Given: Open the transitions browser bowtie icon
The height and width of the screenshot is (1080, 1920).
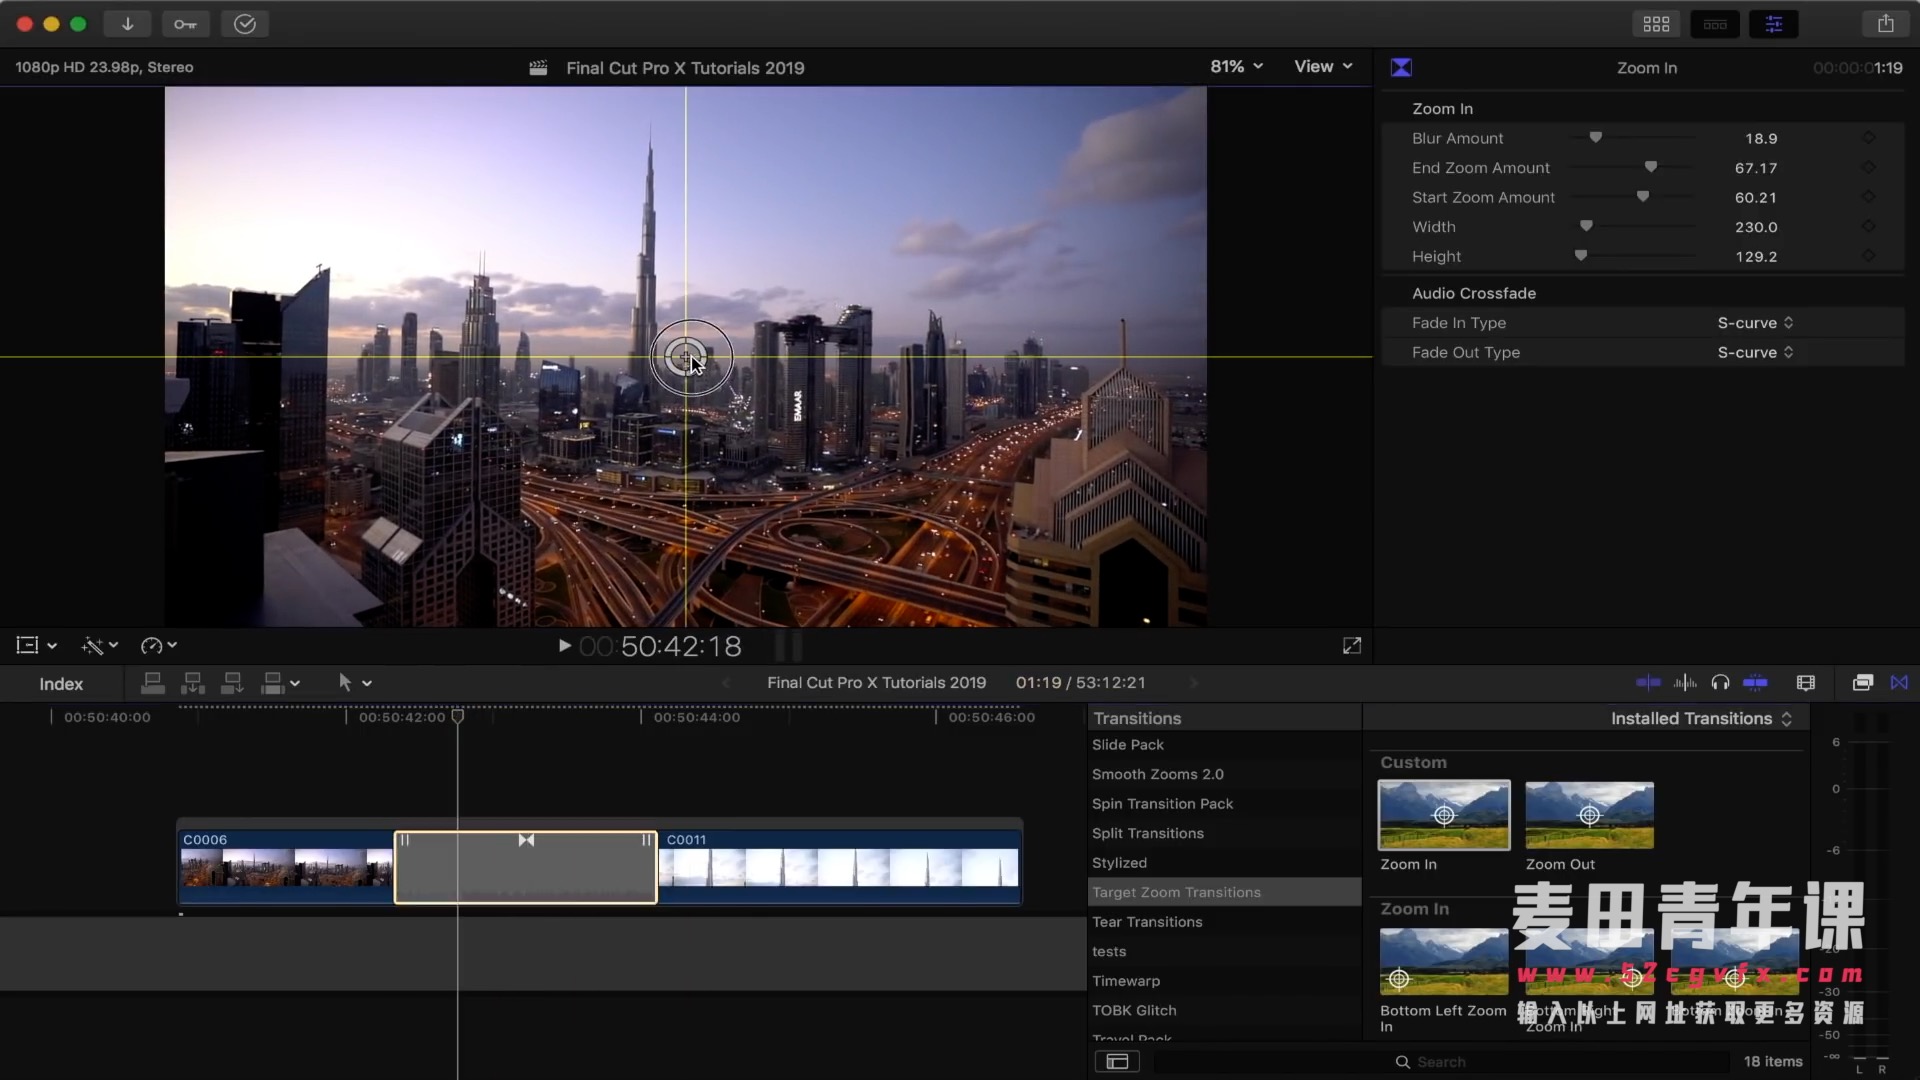Looking at the screenshot, I should coord(1899,683).
